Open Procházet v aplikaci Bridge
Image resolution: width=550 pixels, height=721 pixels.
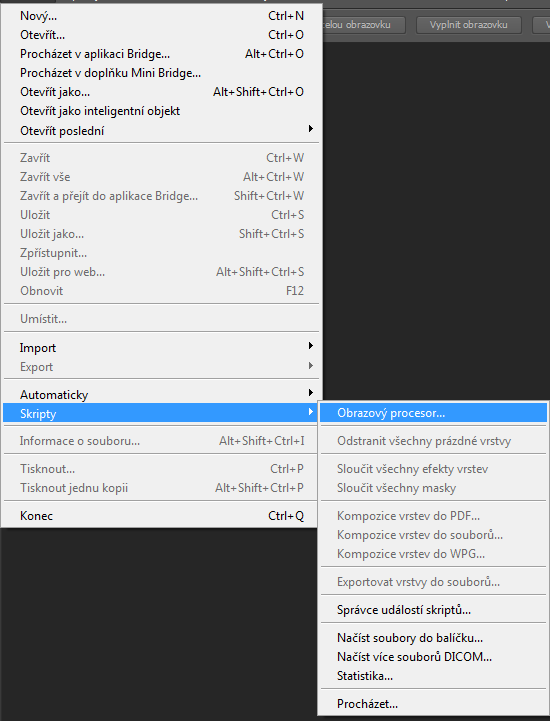click(x=161, y=54)
